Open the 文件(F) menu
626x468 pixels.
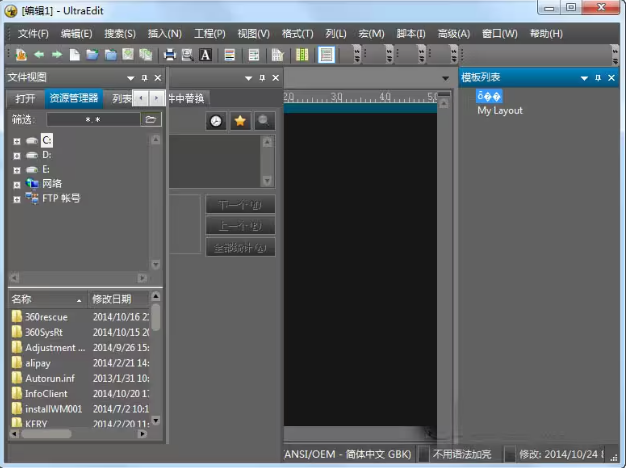tap(32, 33)
